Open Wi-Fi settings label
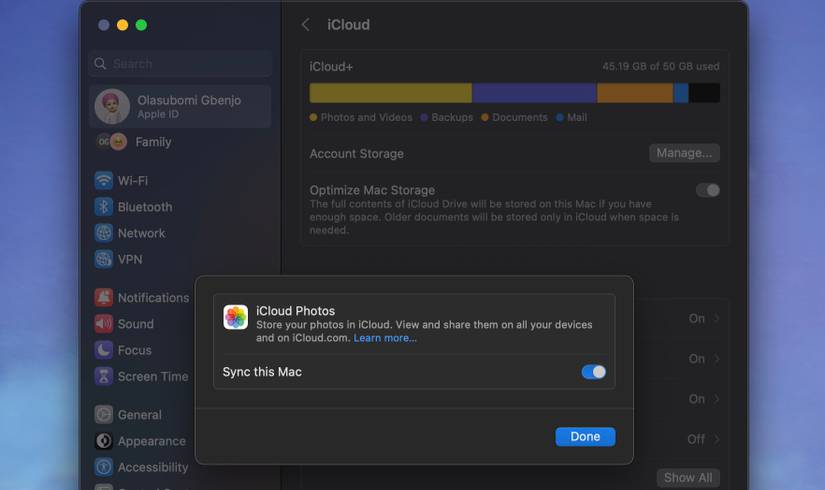Screen dimensions: 825x490 pos(133,181)
